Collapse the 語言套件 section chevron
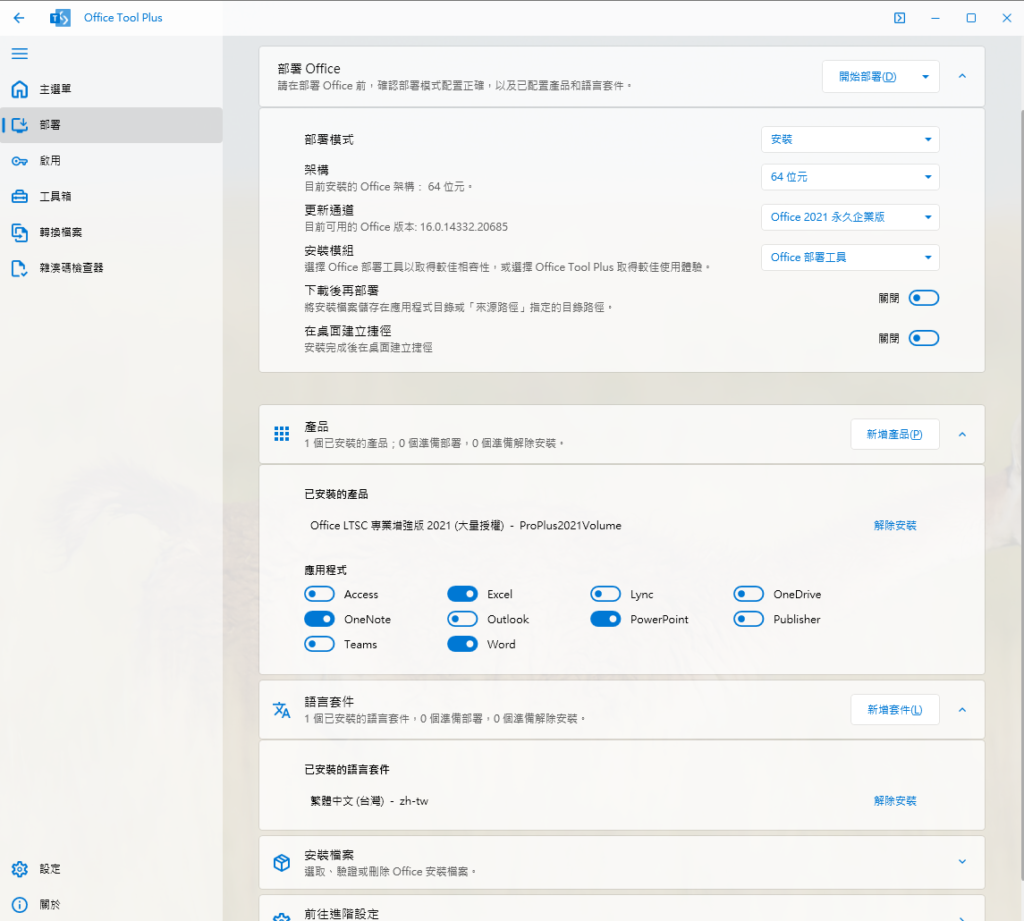 pos(962,710)
